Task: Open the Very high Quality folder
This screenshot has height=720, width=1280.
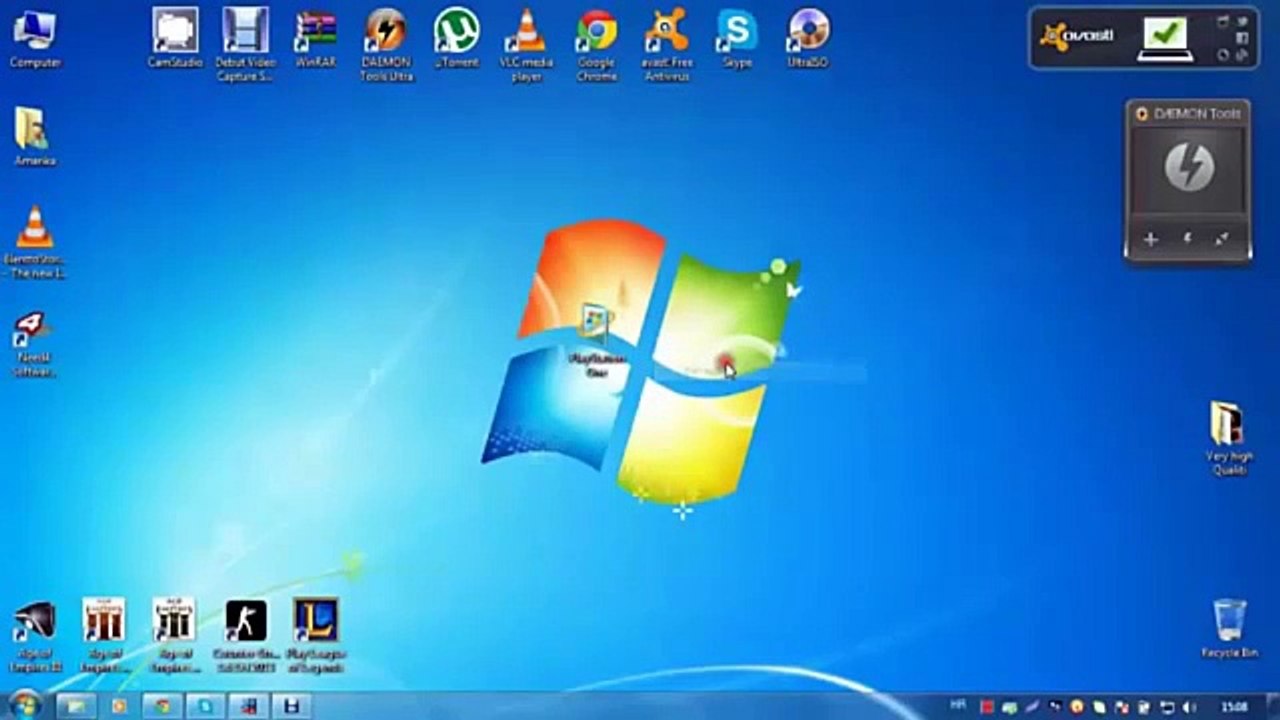Action: point(1227,438)
